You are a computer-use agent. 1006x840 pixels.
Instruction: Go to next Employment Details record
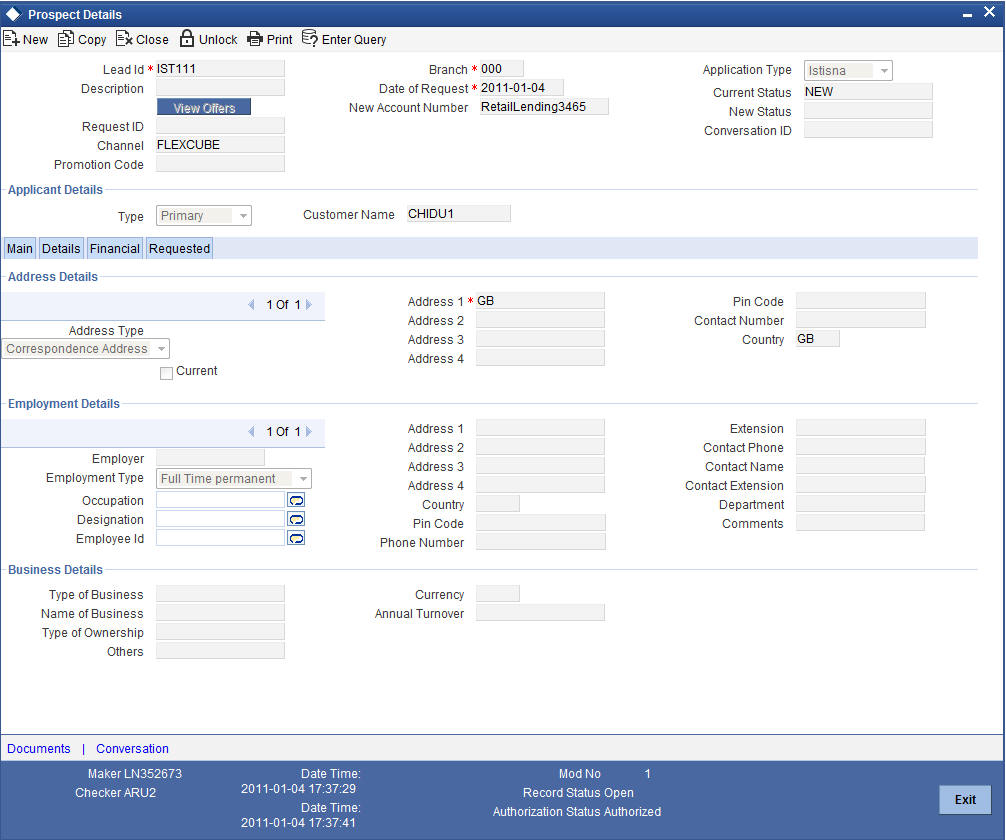[309, 431]
